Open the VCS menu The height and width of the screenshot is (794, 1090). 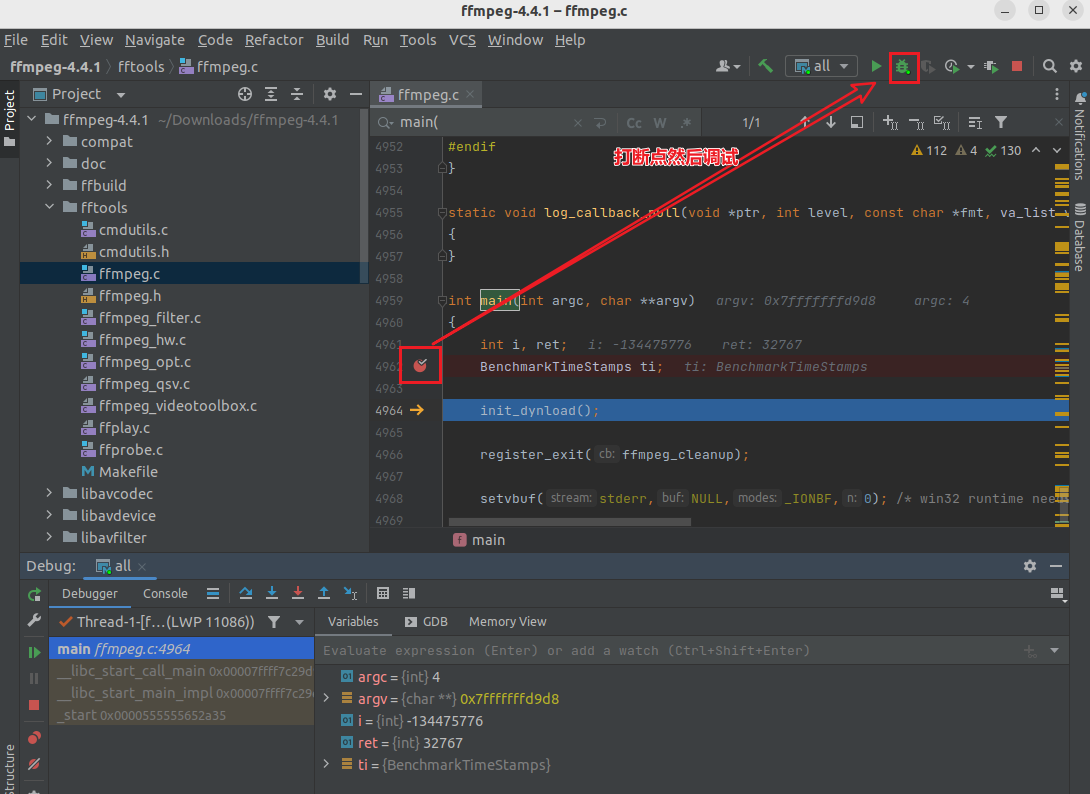click(462, 40)
